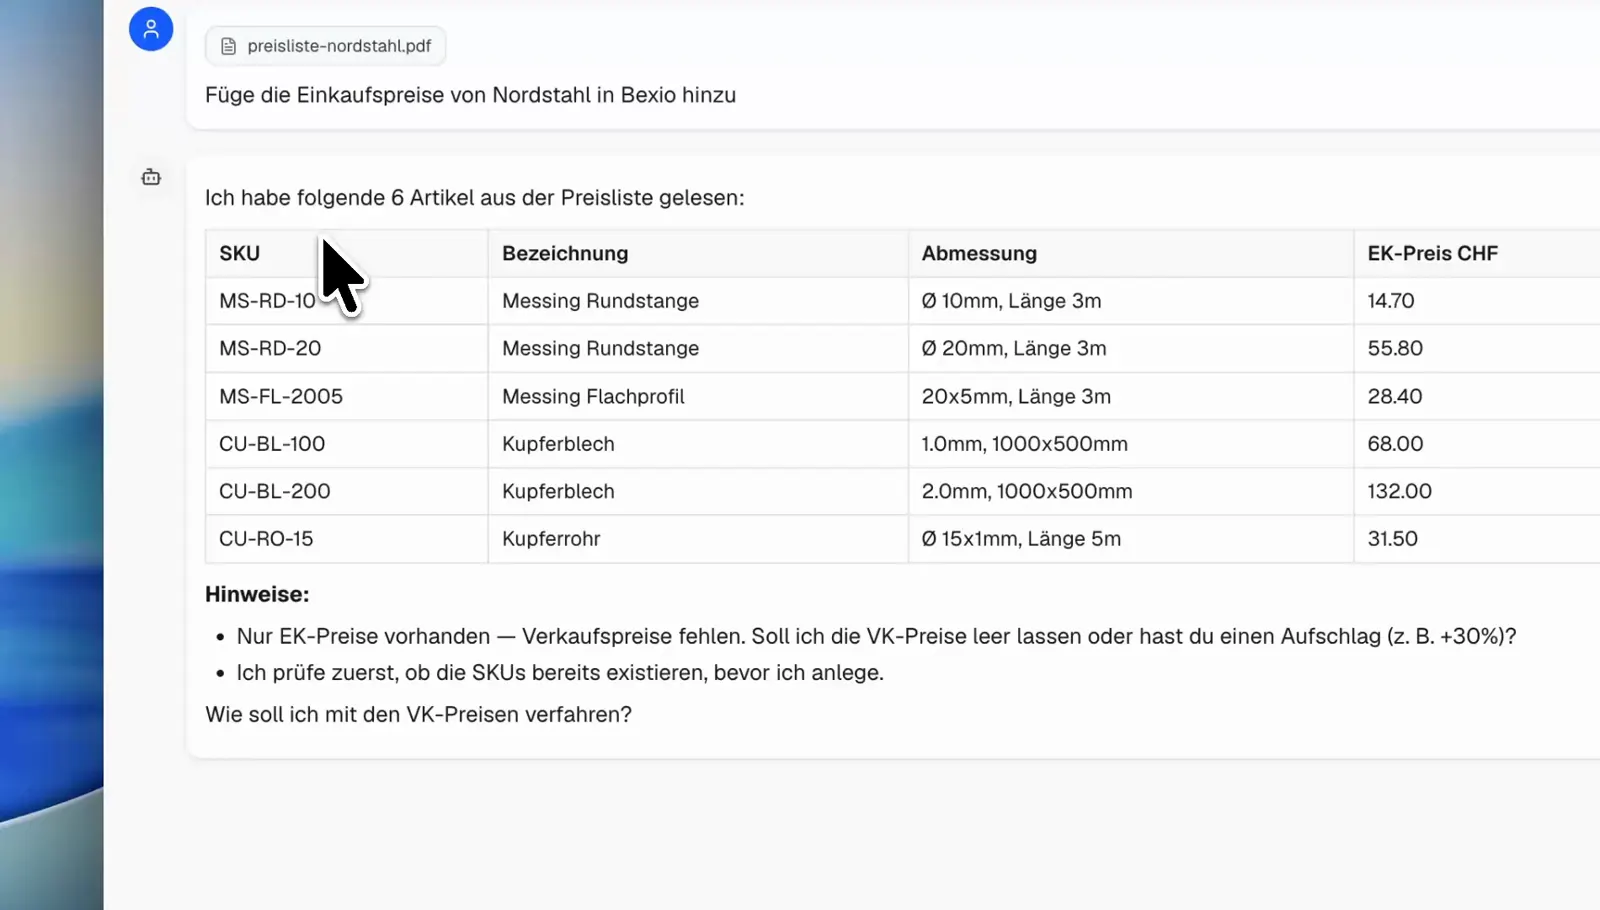This screenshot has width=1600, height=910.
Task: Click the price 28.40
Action: click(x=1395, y=396)
